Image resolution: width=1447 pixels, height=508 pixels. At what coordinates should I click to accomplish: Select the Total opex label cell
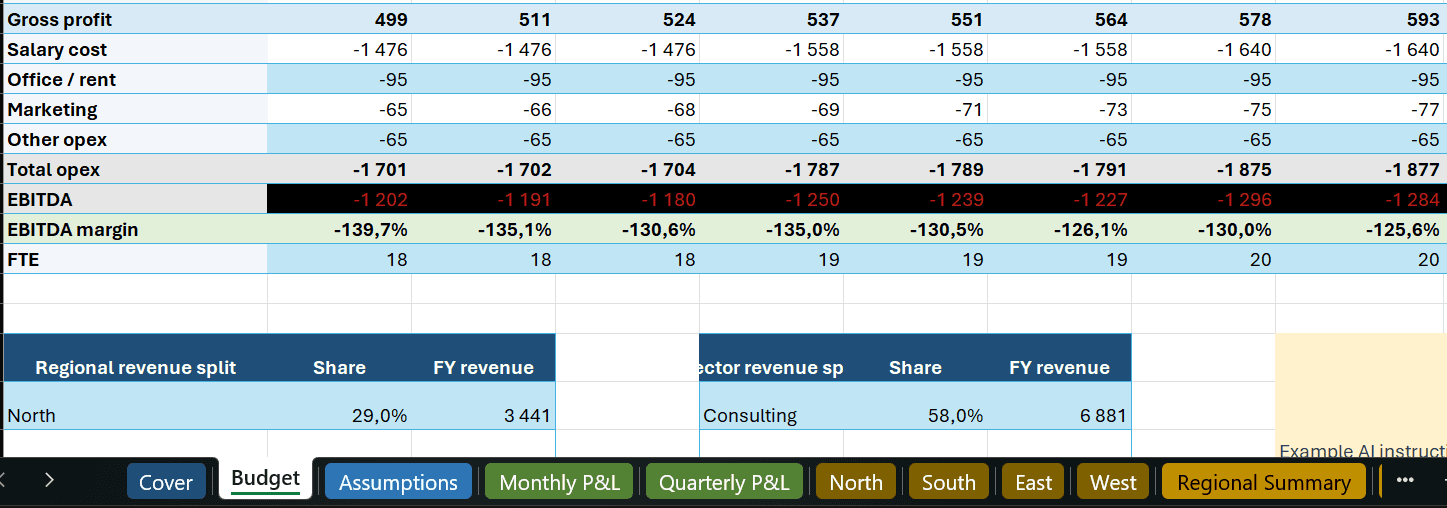[135, 169]
